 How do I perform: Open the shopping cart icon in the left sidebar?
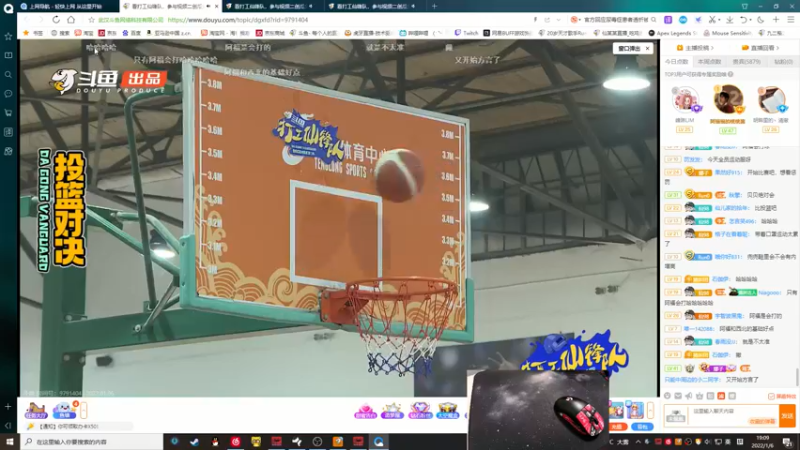point(8,113)
